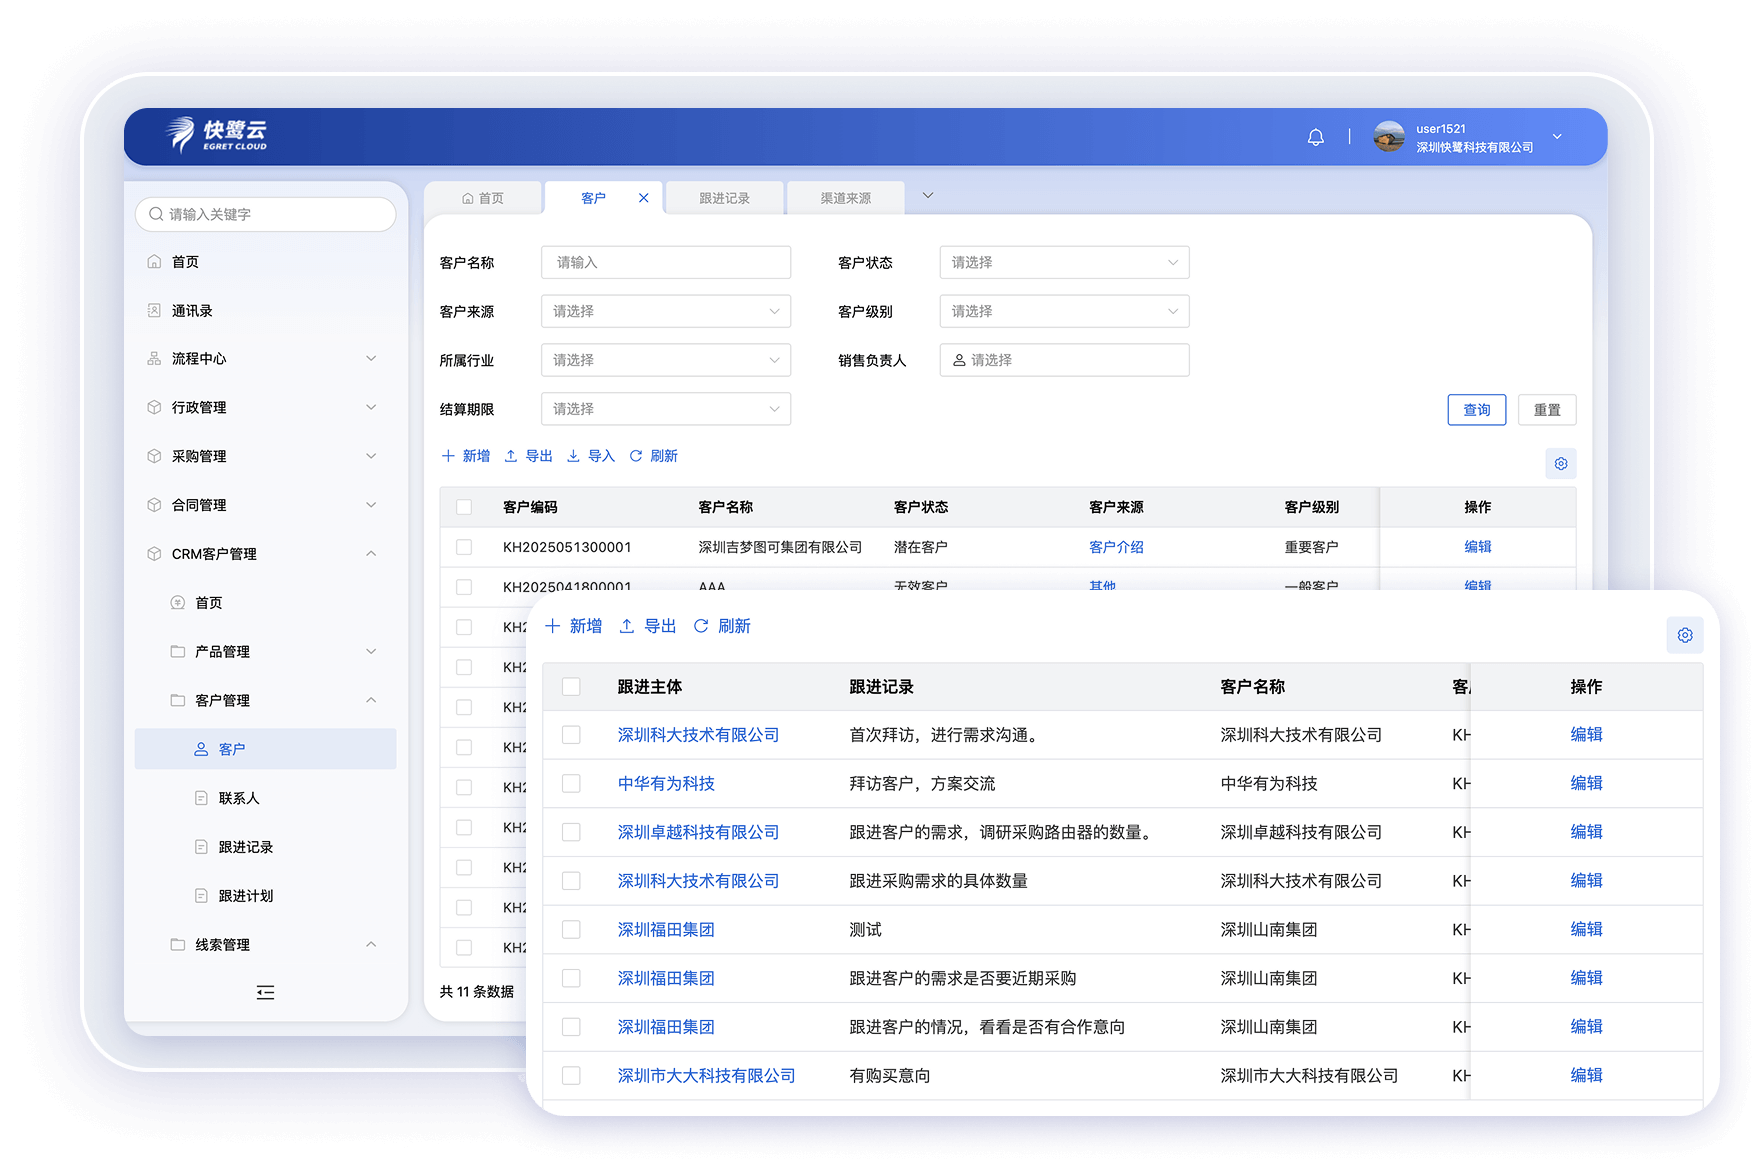Open column settings gear on follow-up panel
This screenshot has width=1760, height=1164.
[1685, 634]
